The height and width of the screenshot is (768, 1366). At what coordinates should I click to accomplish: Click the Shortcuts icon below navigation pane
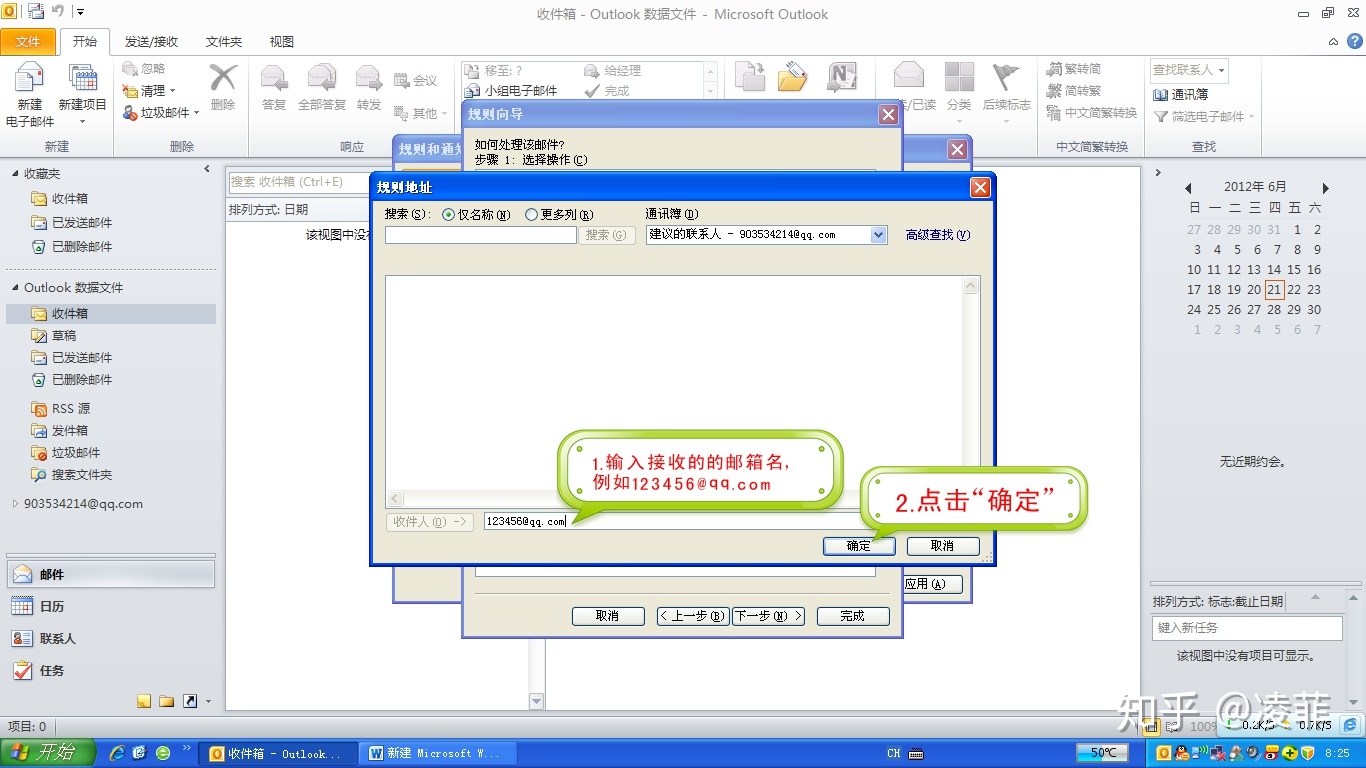click(x=190, y=701)
